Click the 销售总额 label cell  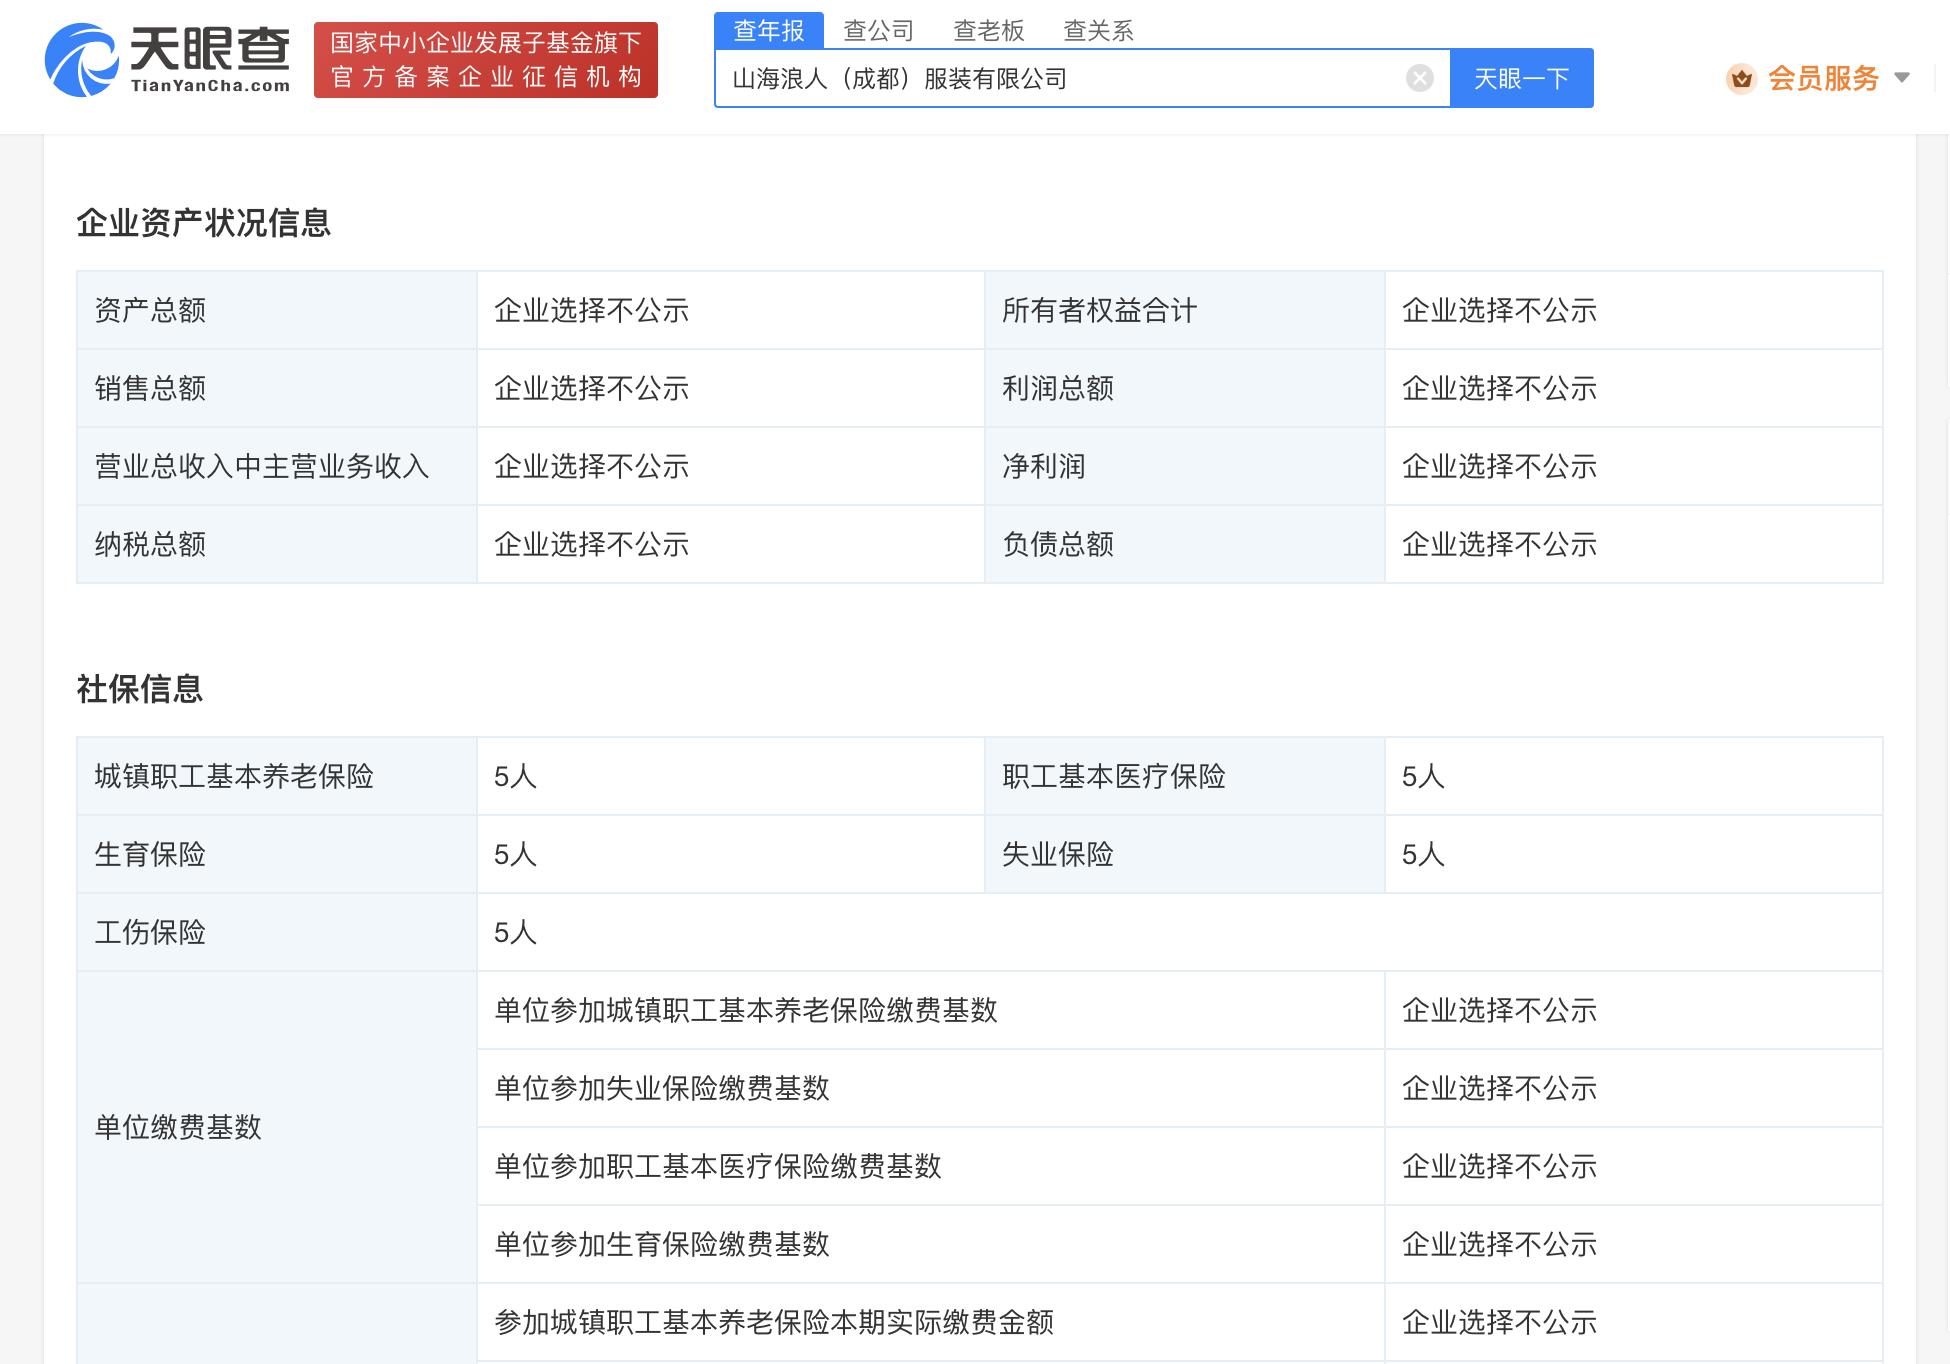277,388
